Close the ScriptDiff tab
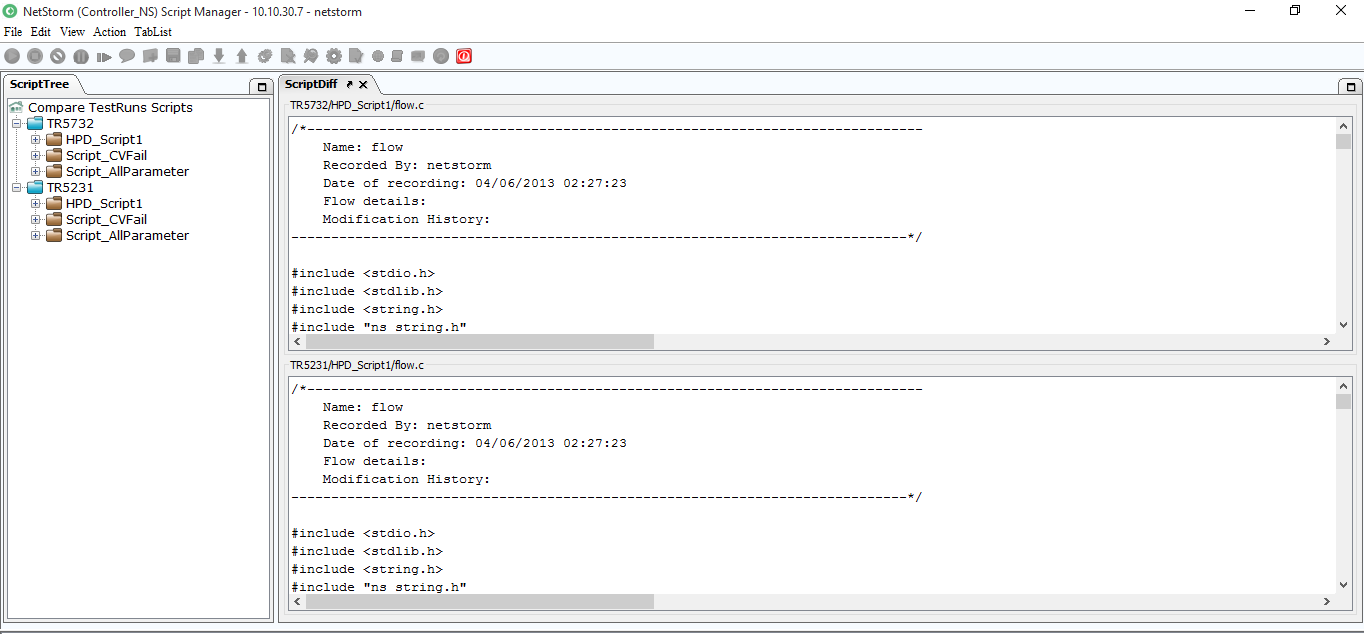This screenshot has height=634, width=1364. [364, 85]
